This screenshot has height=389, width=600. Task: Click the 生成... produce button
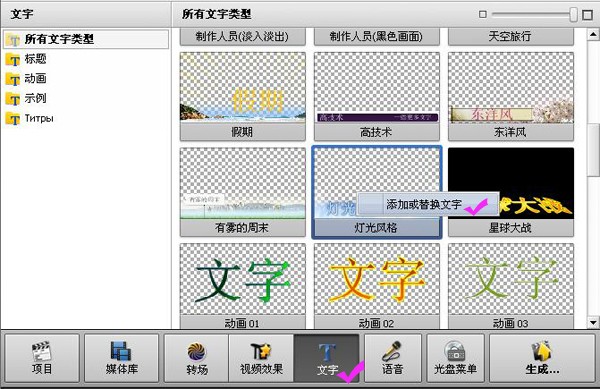542,358
